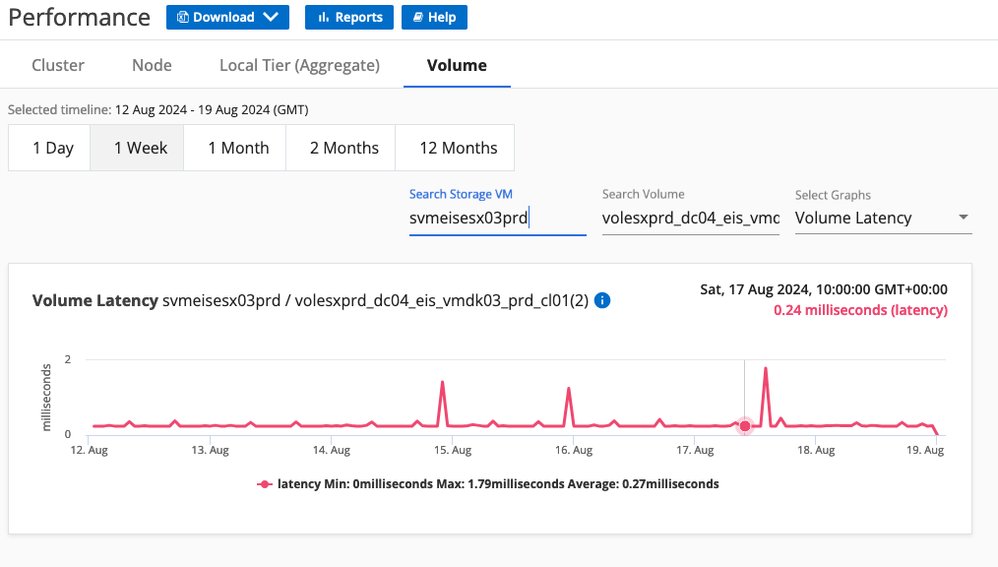Switch to the Cluster tab
998x567 pixels.
click(x=58, y=65)
